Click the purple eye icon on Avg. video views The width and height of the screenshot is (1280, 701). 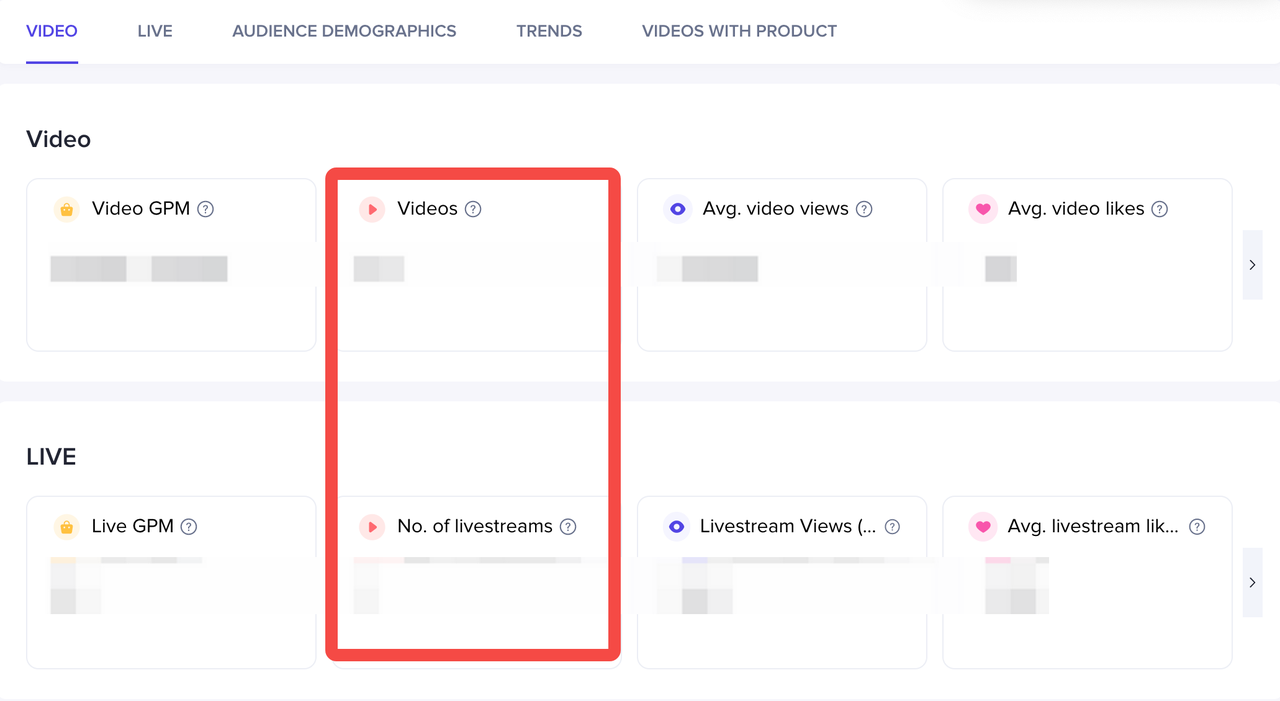(677, 209)
